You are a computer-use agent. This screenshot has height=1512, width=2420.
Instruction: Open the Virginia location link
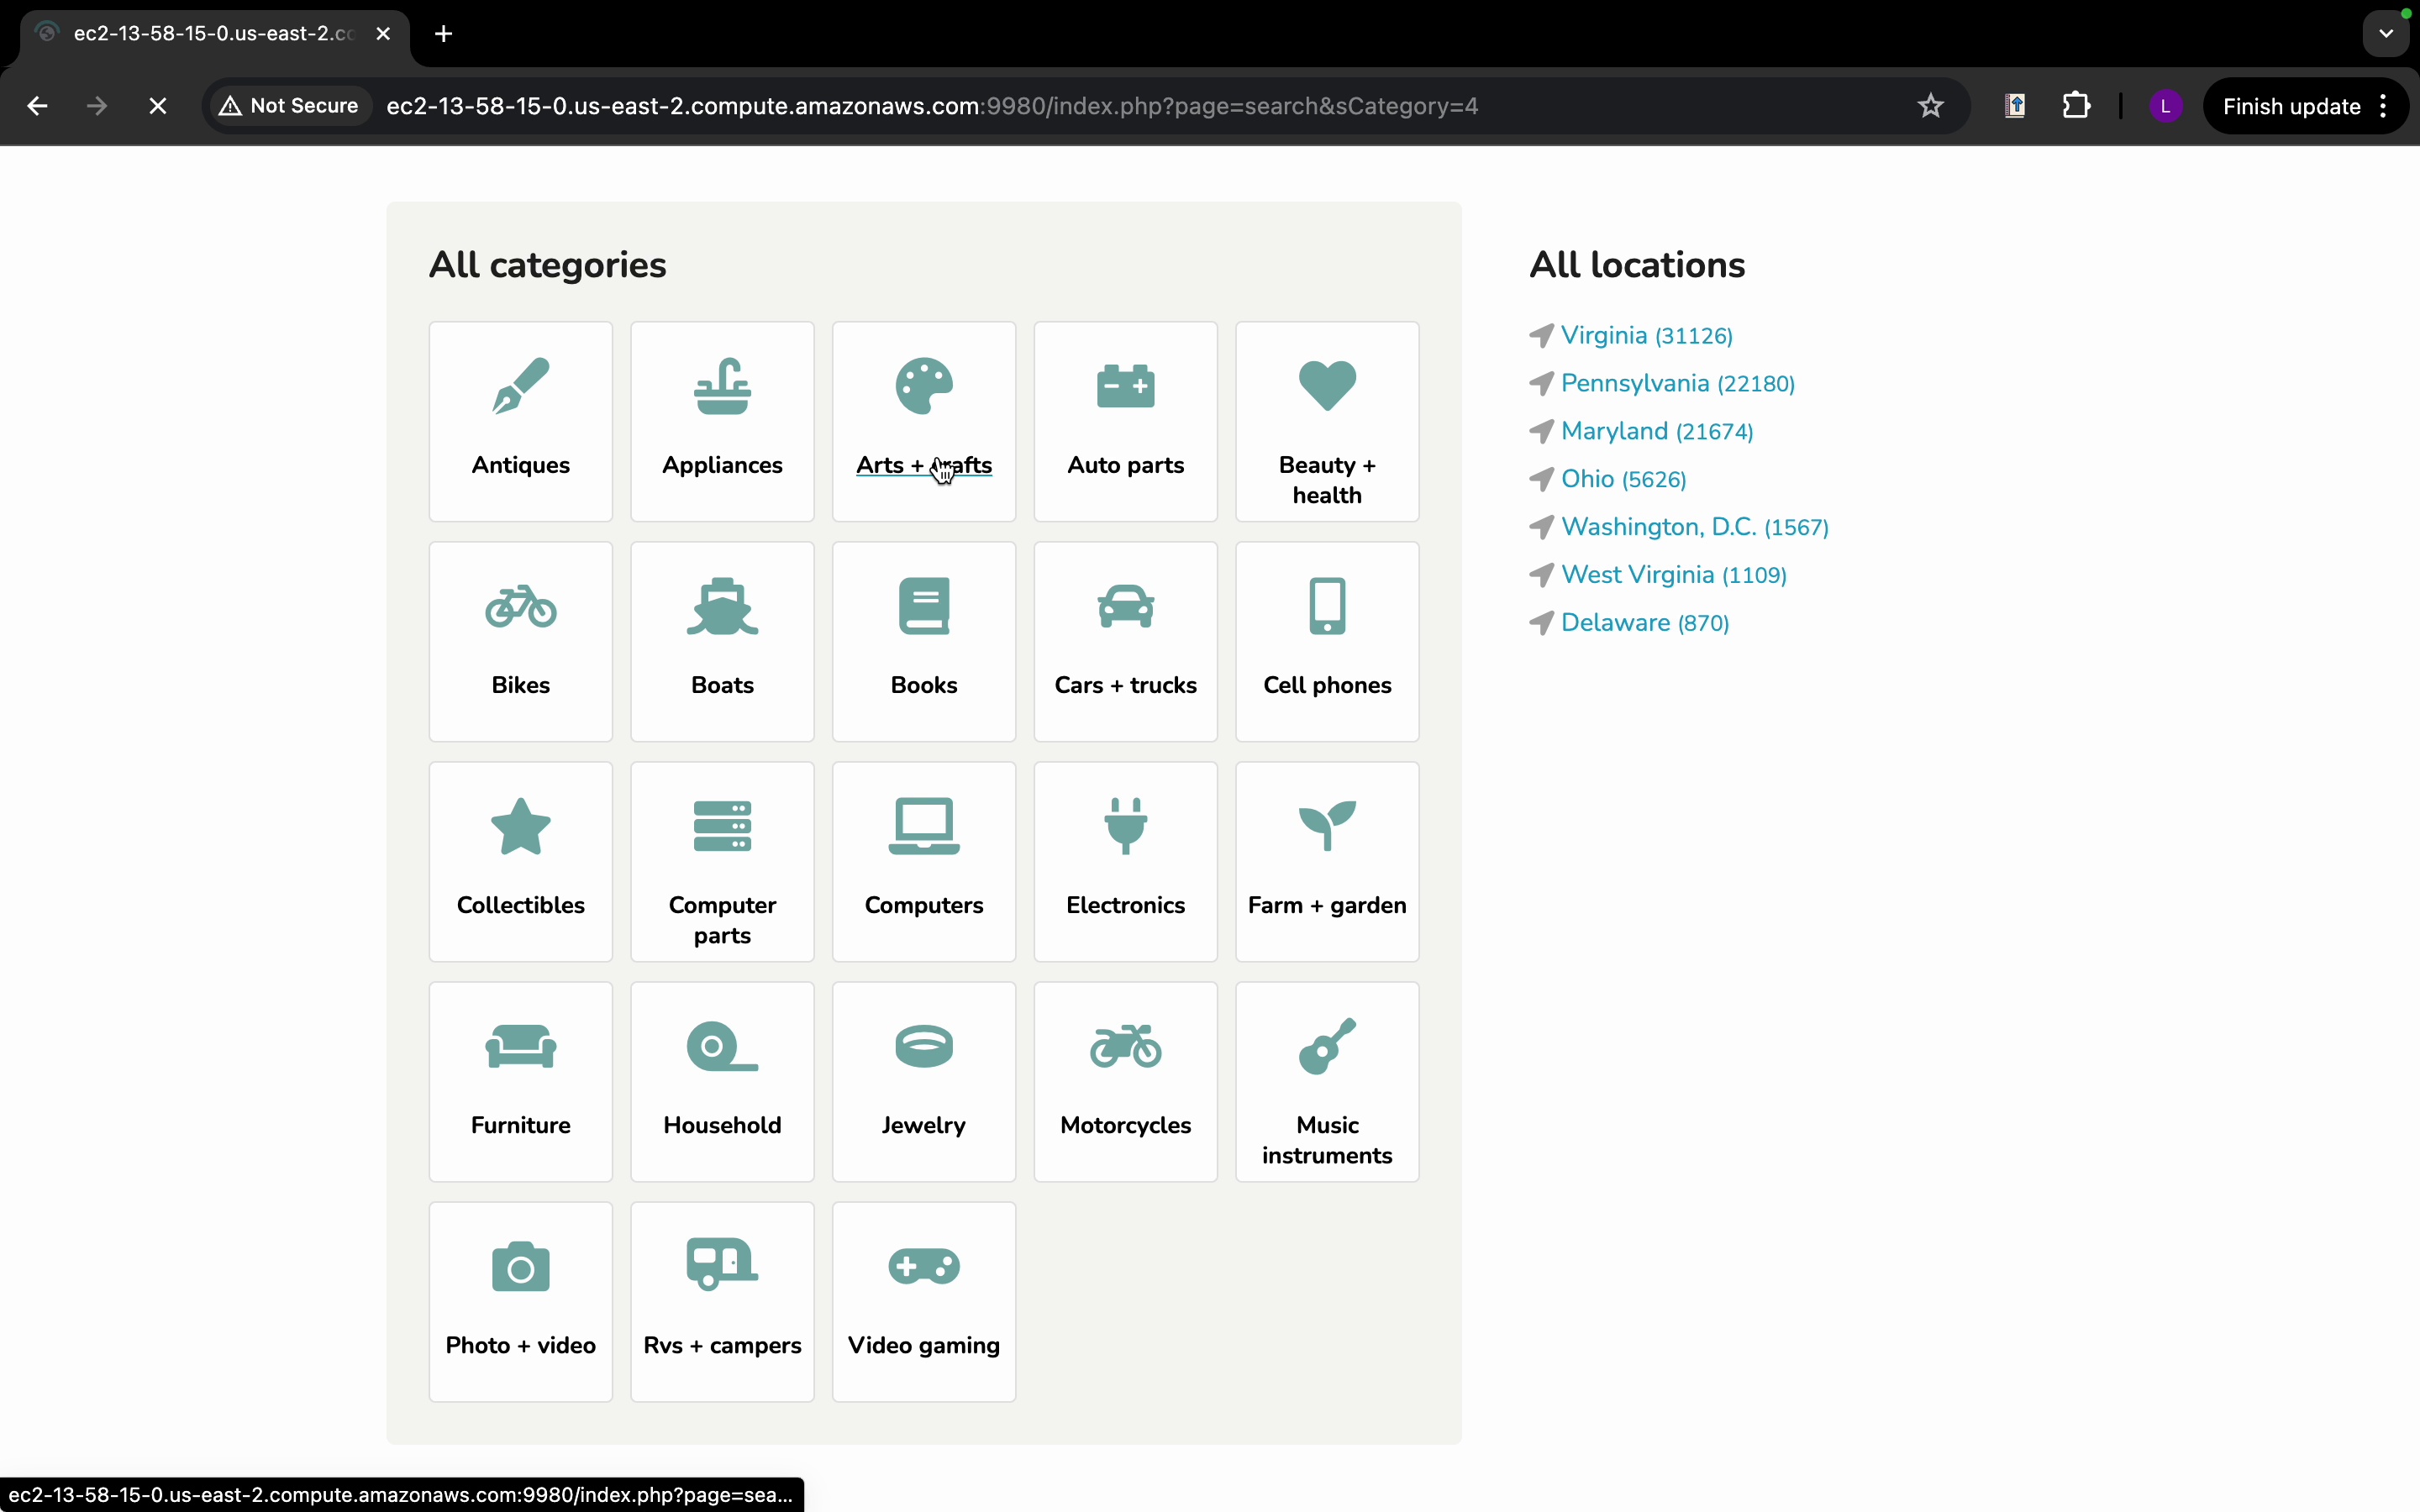coord(1603,336)
